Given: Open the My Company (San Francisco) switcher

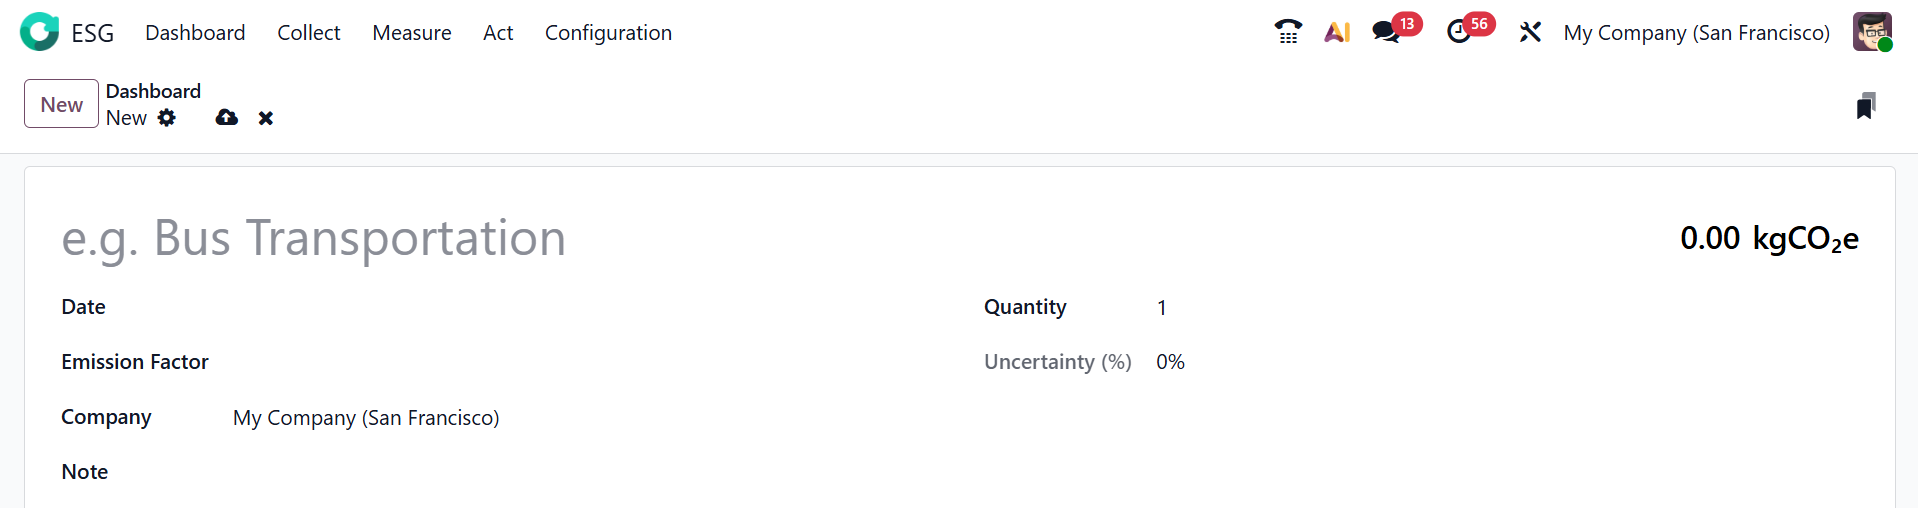Looking at the screenshot, I should [x=1696, y=33].
